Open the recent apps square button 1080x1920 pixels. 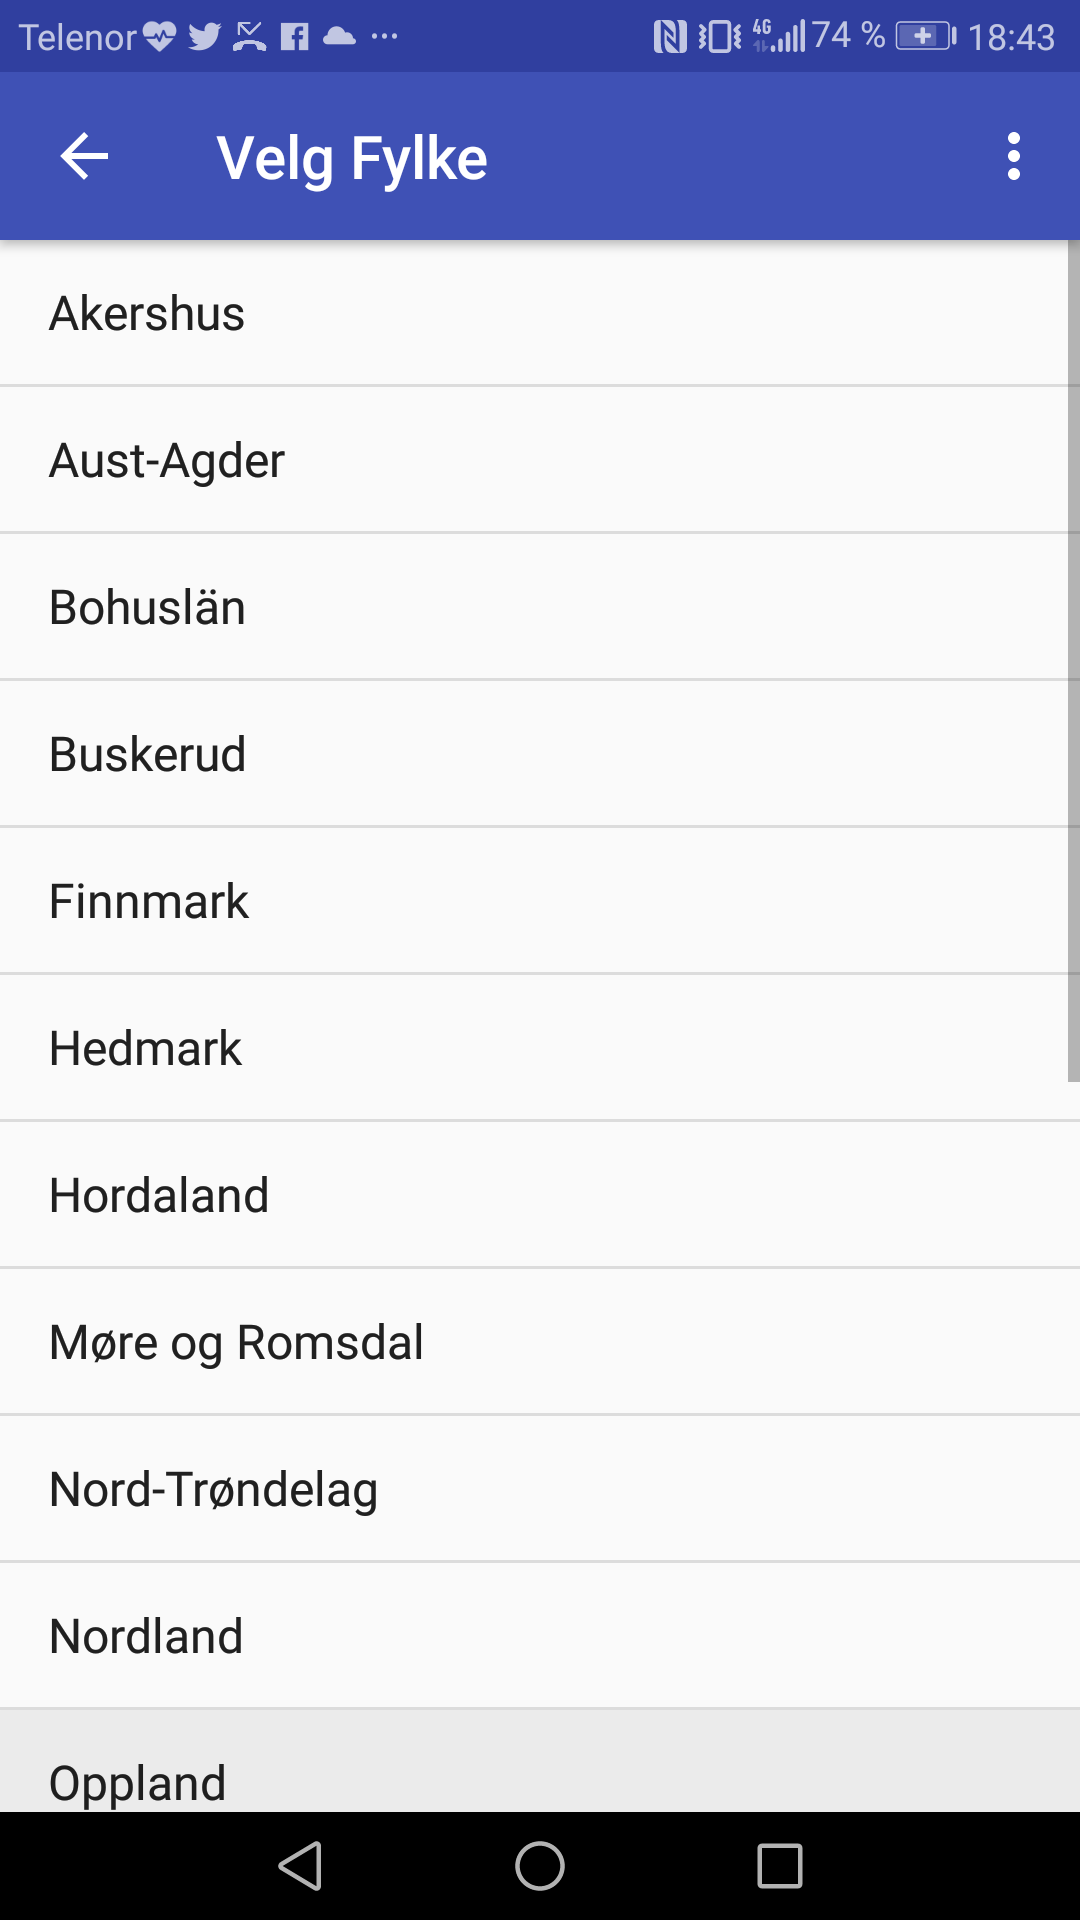tap(779, 1866)
